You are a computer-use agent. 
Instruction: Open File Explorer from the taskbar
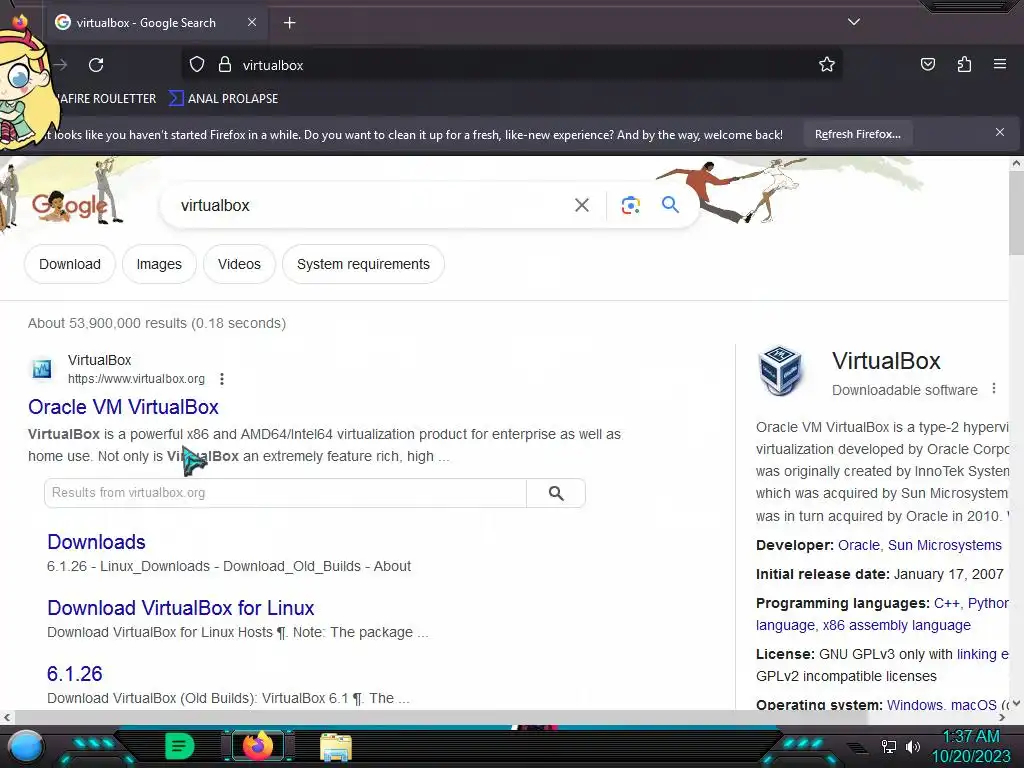[336, 748]
